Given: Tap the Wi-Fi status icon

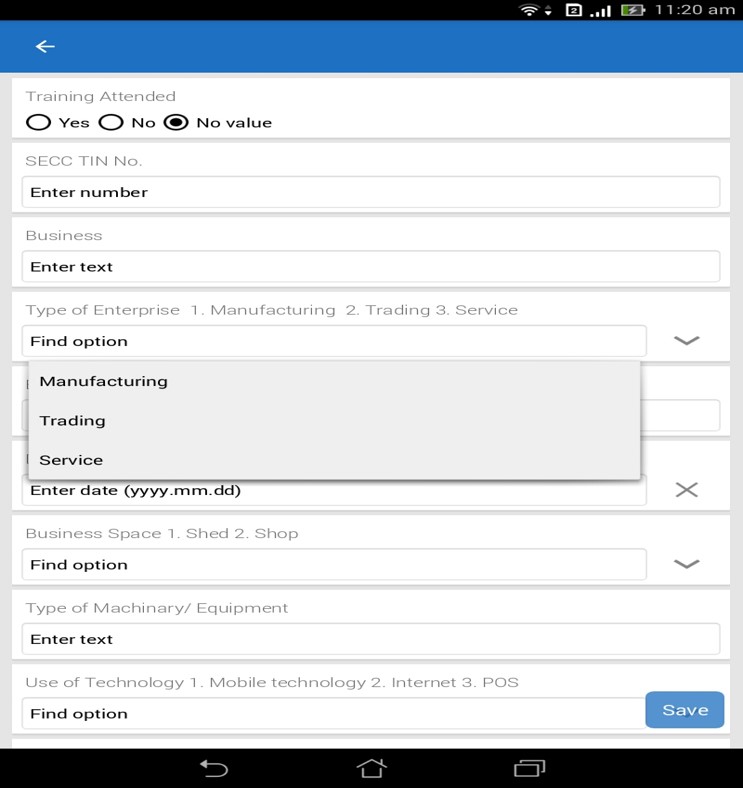Looking at the screenshot, I should (x=529, y=10).
